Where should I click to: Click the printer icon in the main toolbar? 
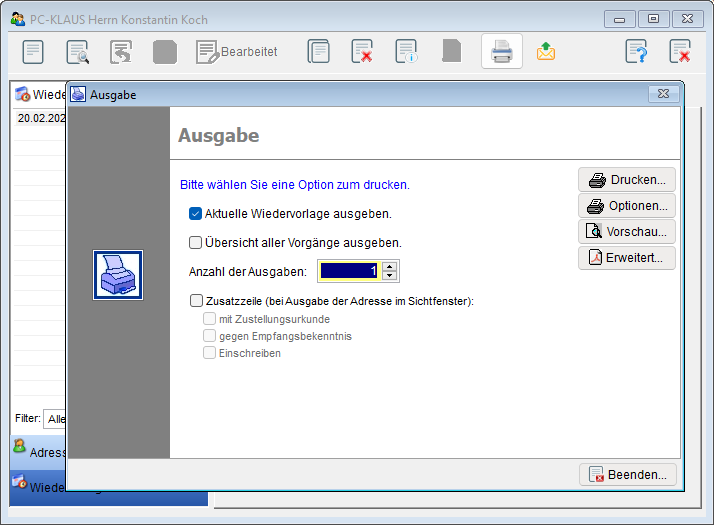tap(501, 51)
